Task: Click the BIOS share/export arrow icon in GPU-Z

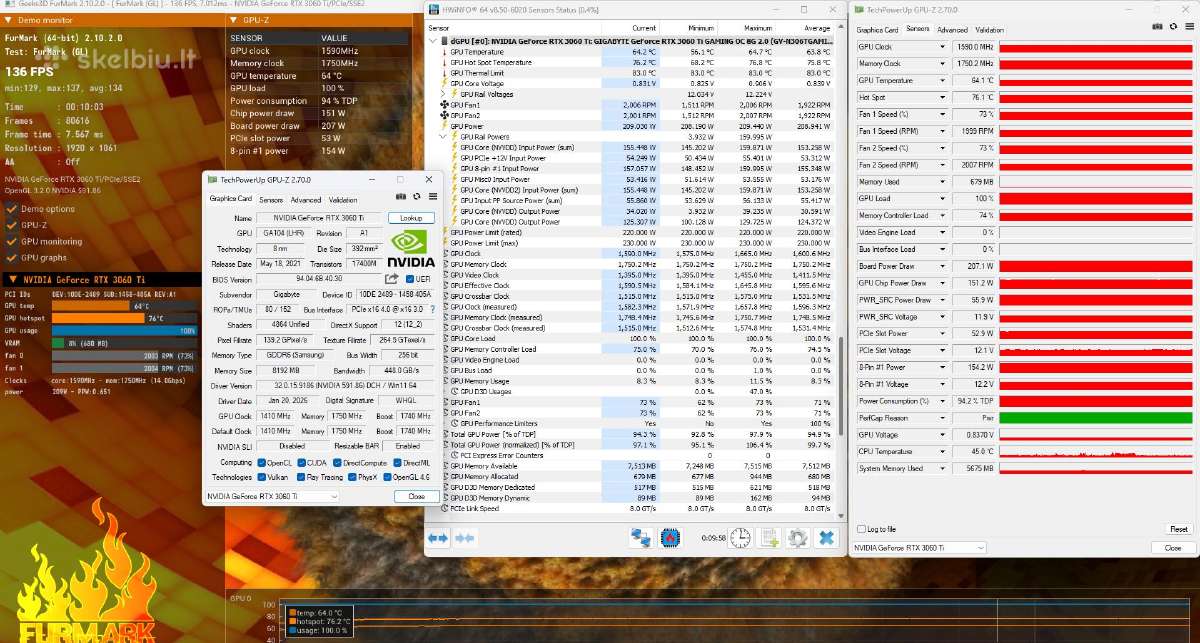Action: tap(393, 279)
